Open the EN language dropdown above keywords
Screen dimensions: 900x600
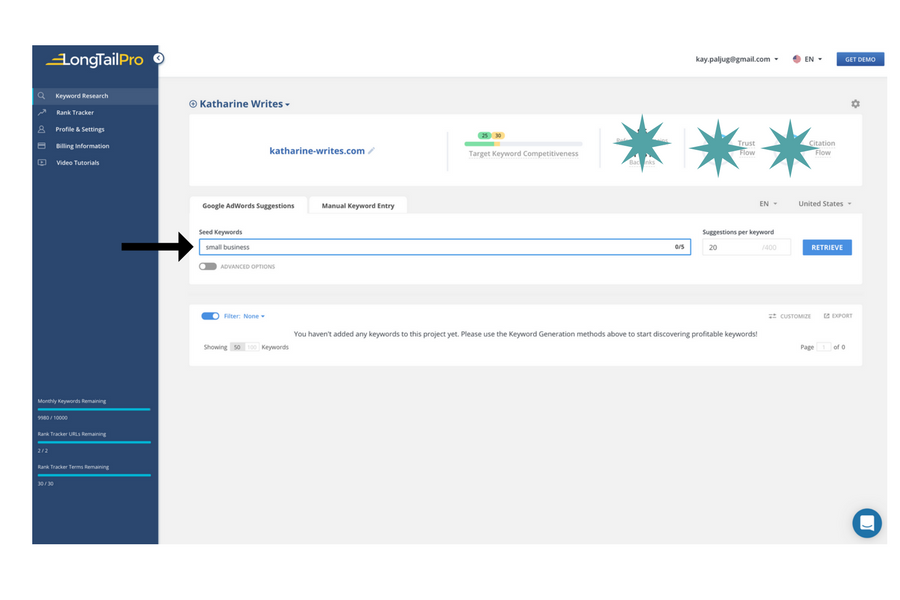pyautogui.click(x=768, y=204)
